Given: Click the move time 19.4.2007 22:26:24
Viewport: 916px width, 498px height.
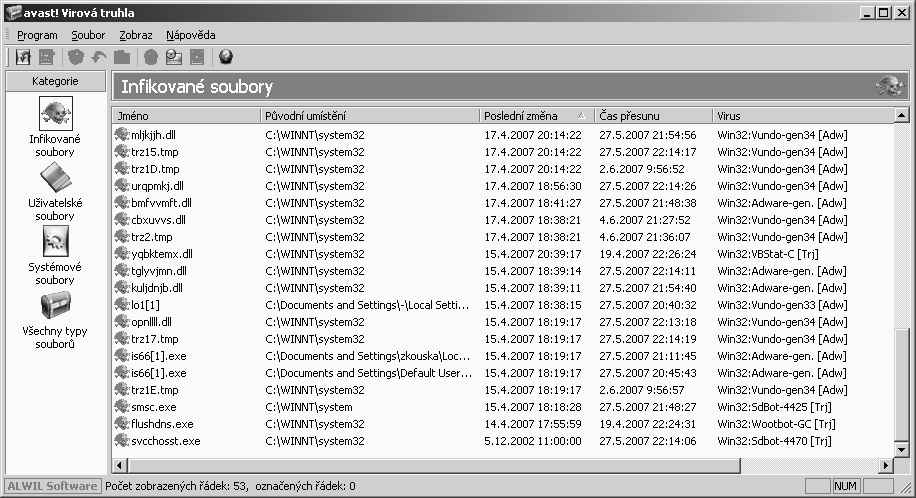Looking at the screenshot, I should pyautogui.click(x=647, y=254).
